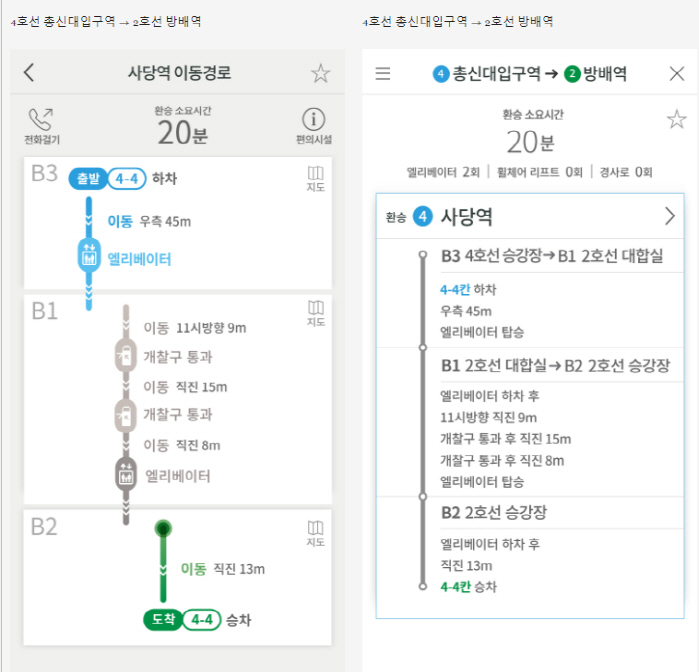Tap the first 개찰구 통과 gate icon
Image resolution: width=699 pixels, height=672 pixels.
click(x=125, y=355)
